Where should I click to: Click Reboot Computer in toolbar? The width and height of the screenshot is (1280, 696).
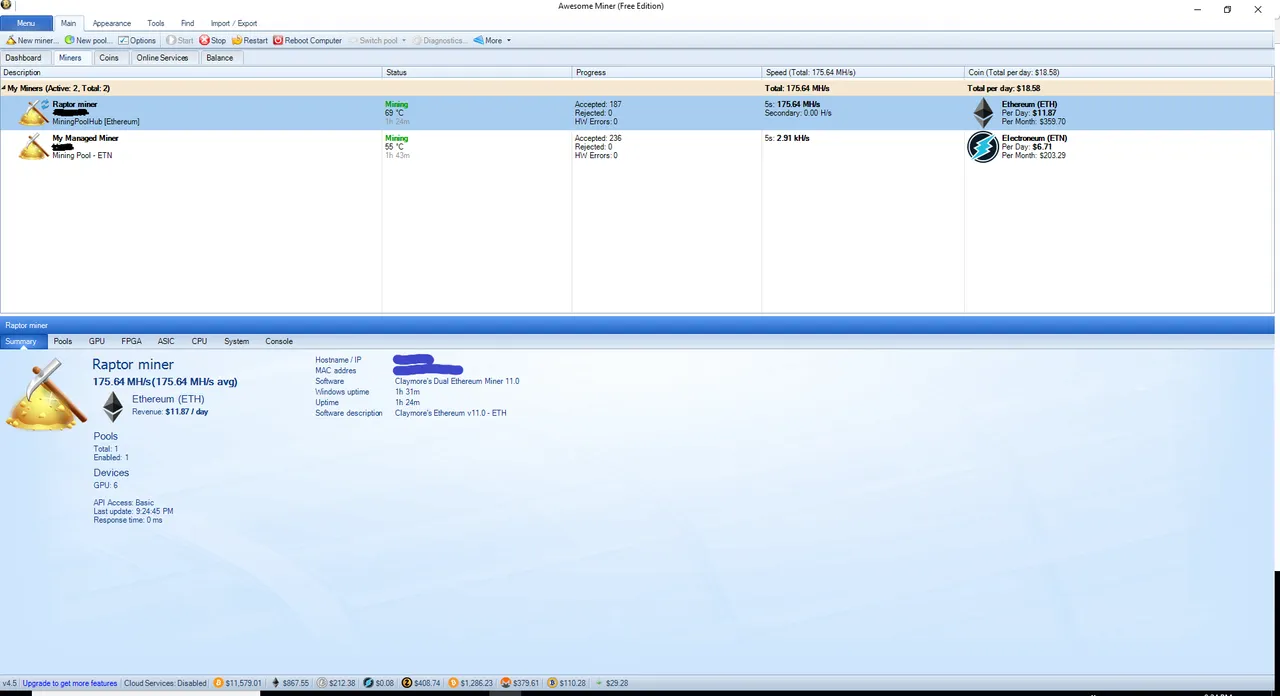point(307,41)
